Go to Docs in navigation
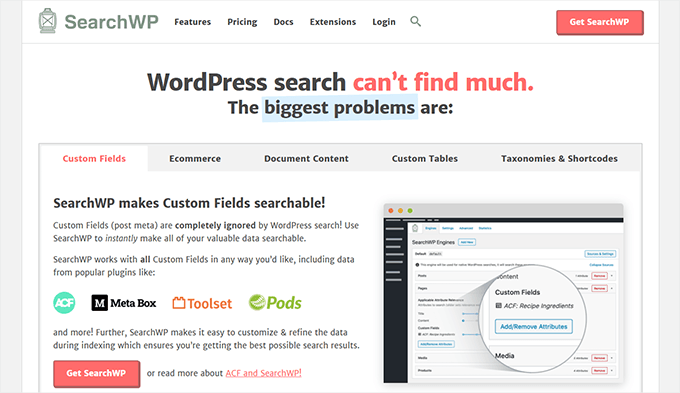This screenshot has width=680, height=393. pyautogui.click(x=283, y=22)
